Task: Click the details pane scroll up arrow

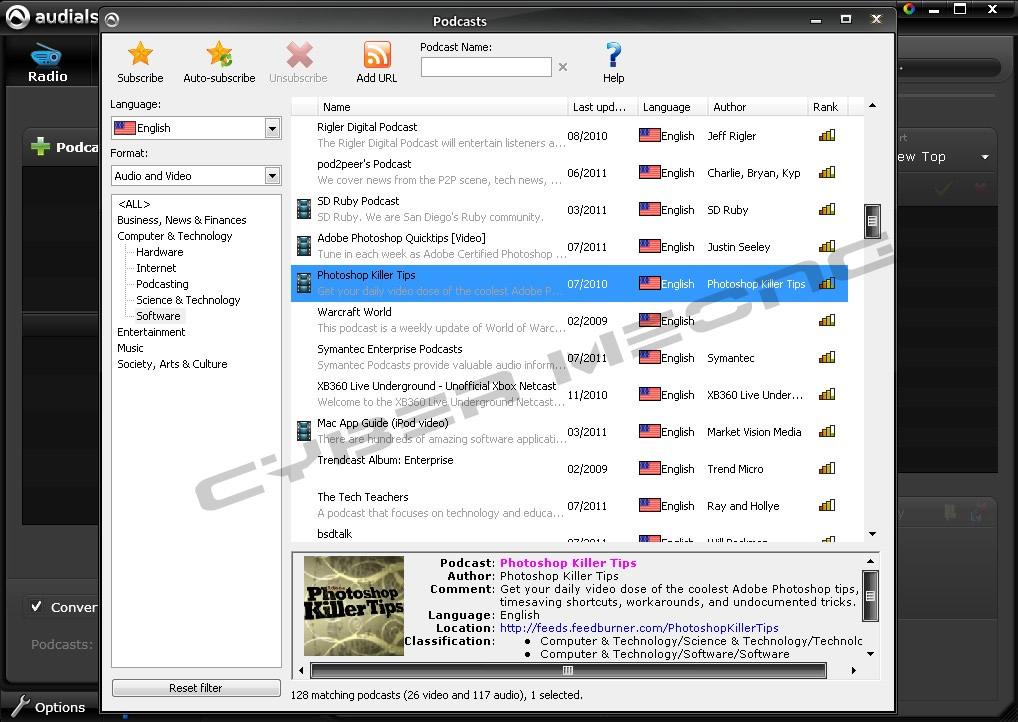Action: (x=871, y=561)
